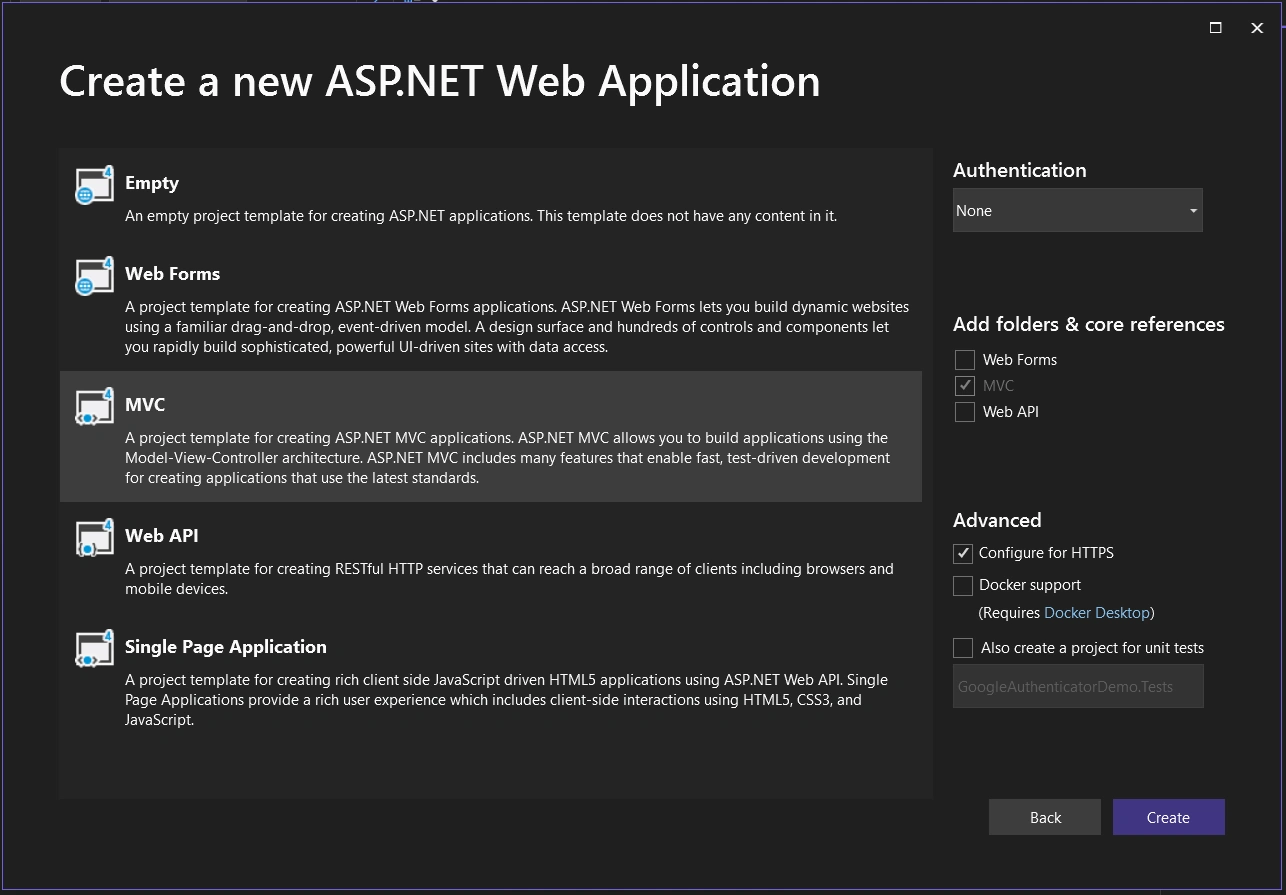Toggle the MVC core reference checkbox
1286x895 pixels.
[x=964, y=386]
